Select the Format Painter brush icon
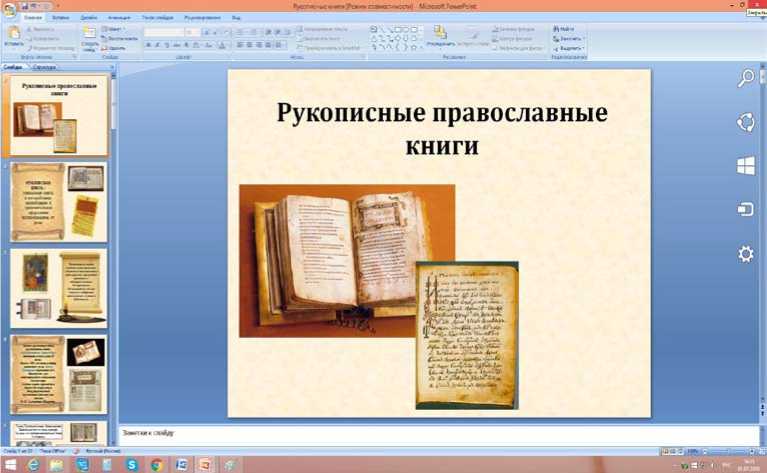The height and width of the screenshot is (473, 767). [29, 48]
